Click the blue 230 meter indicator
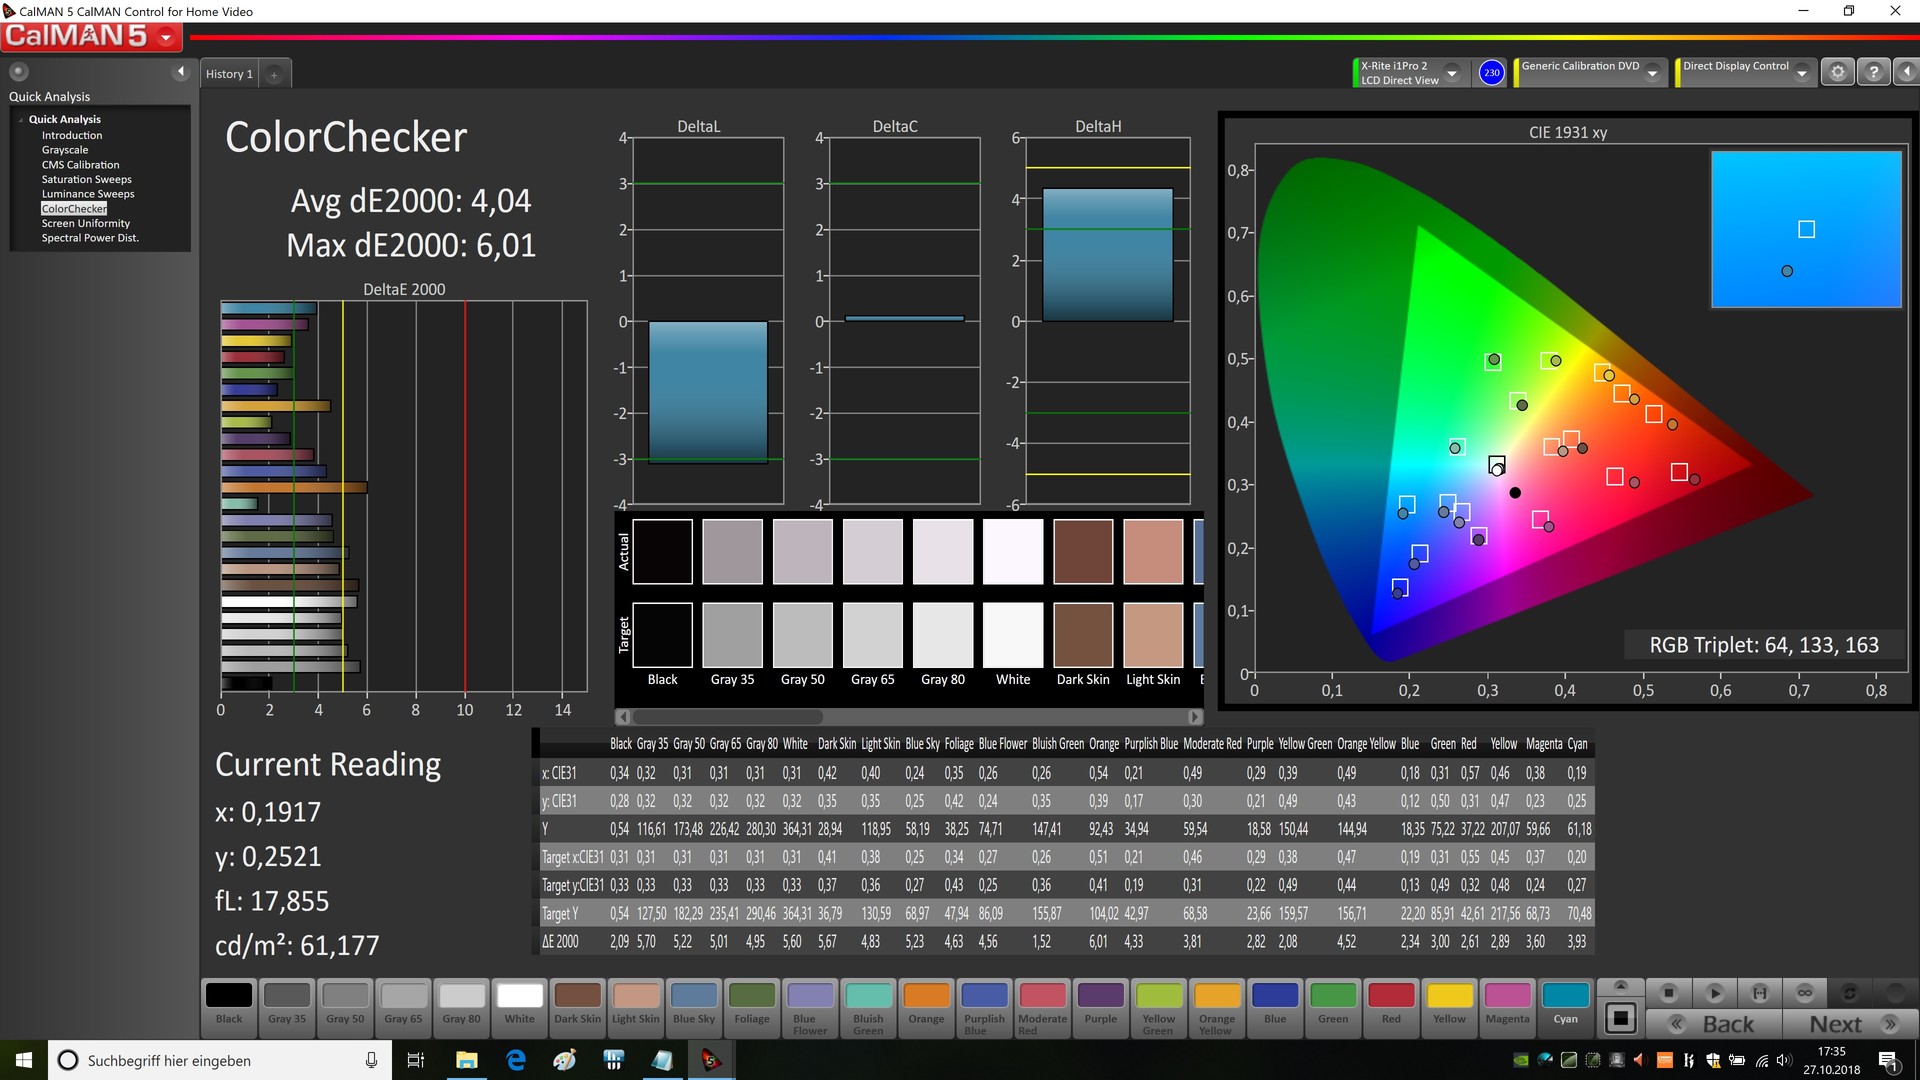1920x1080 pixels. point(1491,72)
